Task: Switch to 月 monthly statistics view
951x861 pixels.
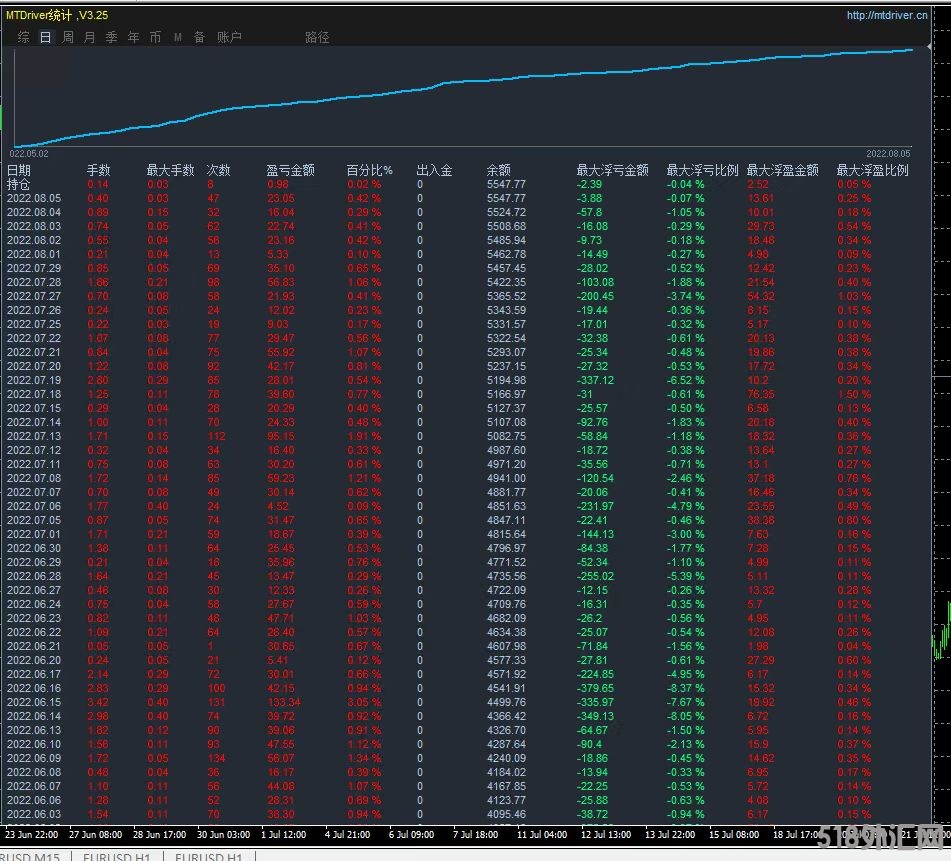Action: [x=89, y=37]
